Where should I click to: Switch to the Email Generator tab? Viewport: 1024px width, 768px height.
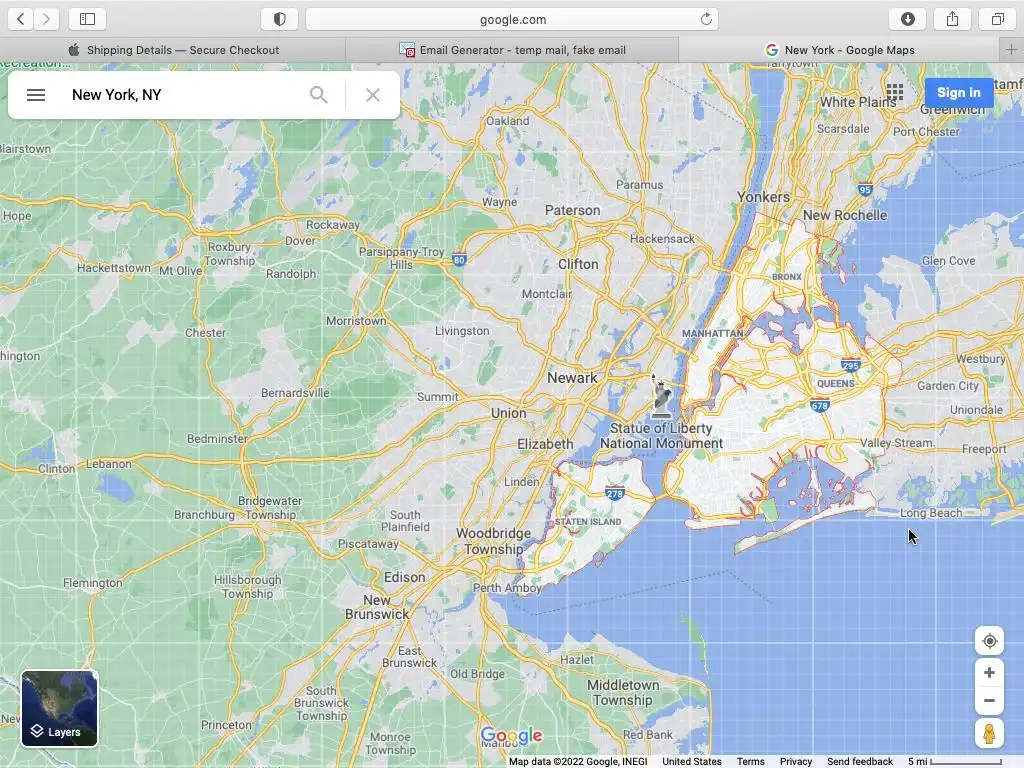(x=512, y=50)
